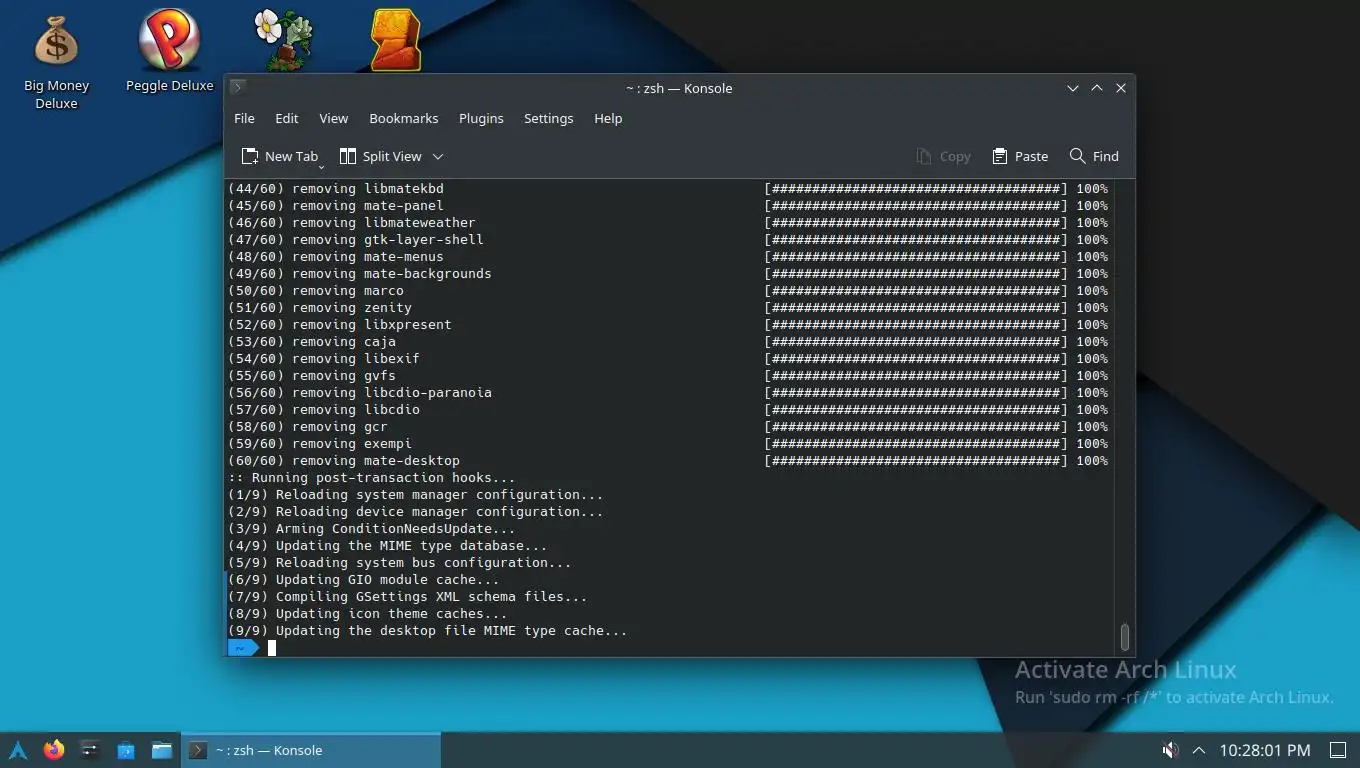Click 'Updating the MIME type database...' line
This screenshot has height=768, width=1360.
click(x=388, y=546)
